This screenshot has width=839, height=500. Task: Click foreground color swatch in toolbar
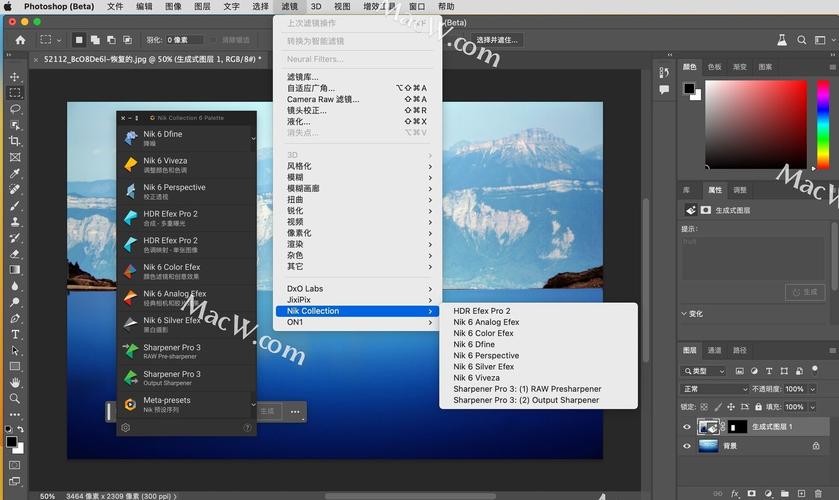pos(11,442)
